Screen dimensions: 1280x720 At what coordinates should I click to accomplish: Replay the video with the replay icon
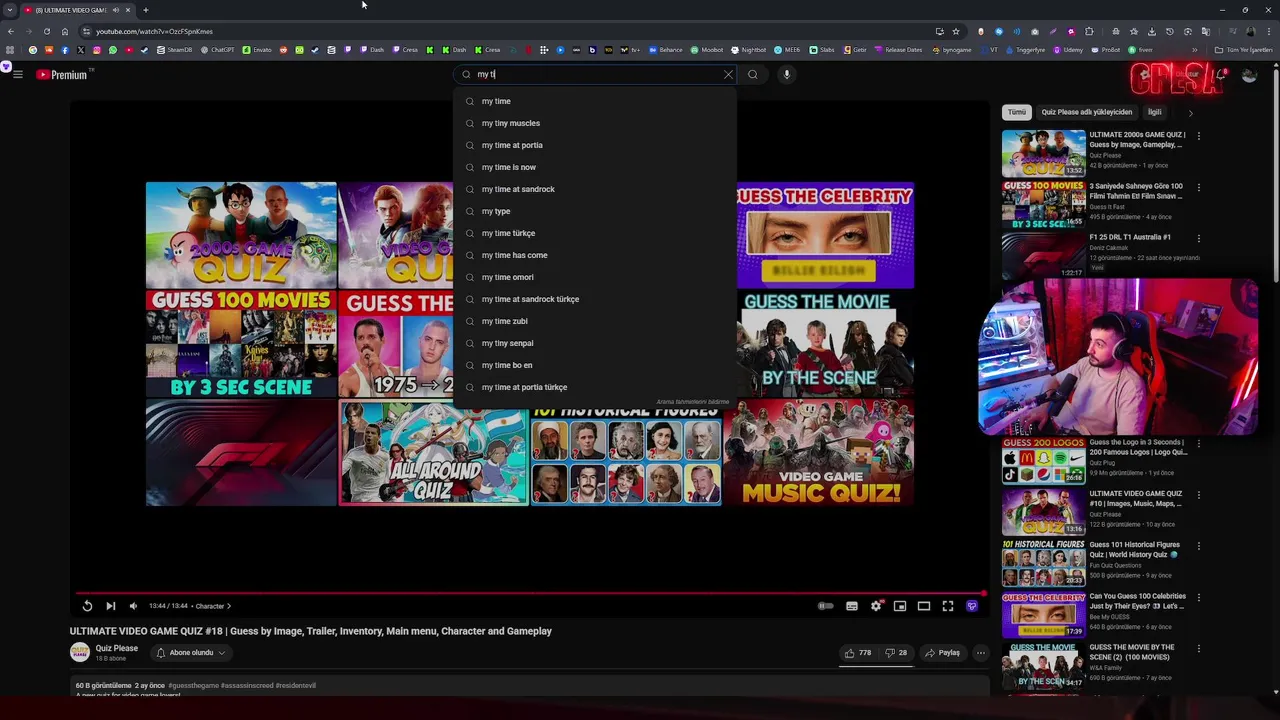pos(87,606)
